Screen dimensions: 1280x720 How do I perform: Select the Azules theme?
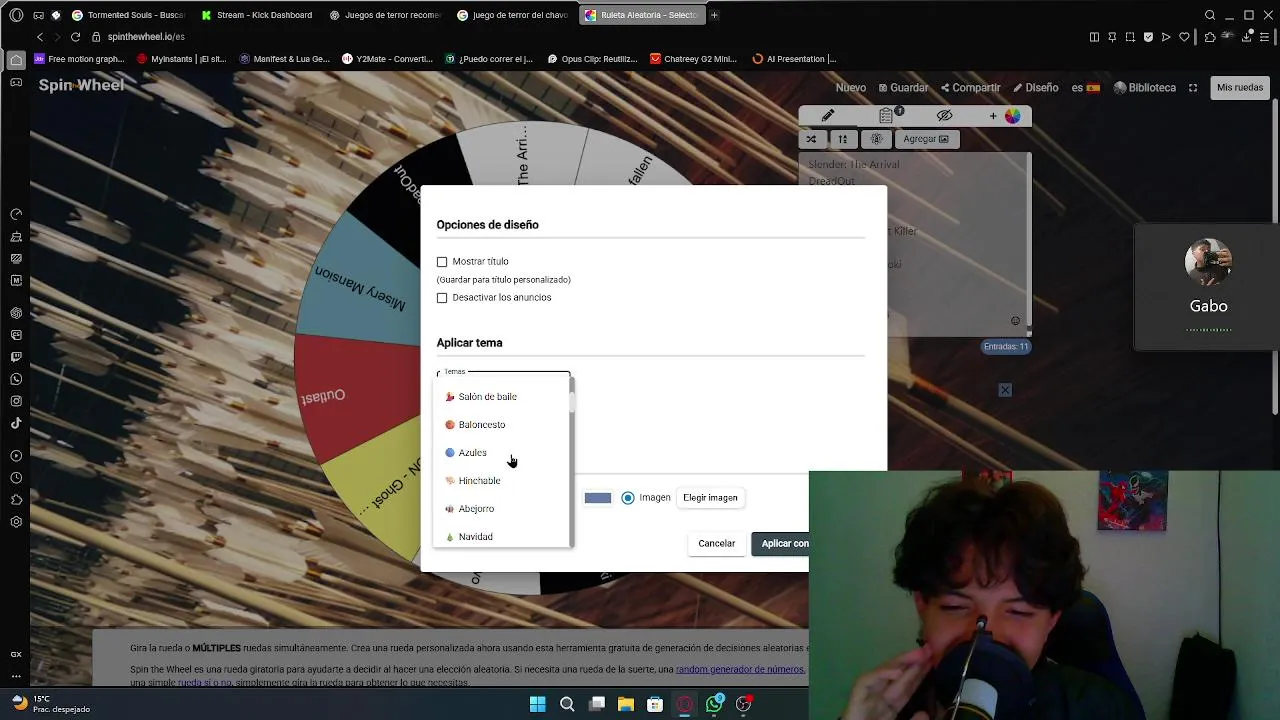(x=501, y=453)
